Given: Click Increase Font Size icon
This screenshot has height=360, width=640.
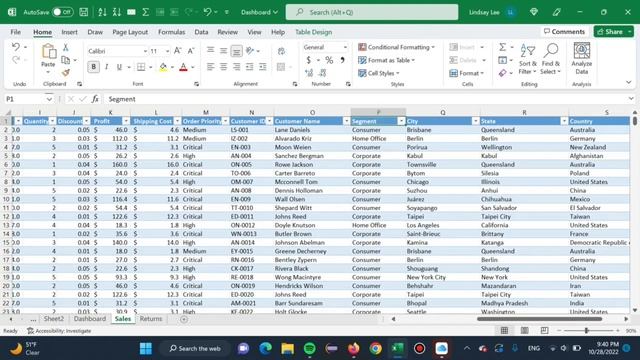Looking at the screenshot, I should point(178,51).
